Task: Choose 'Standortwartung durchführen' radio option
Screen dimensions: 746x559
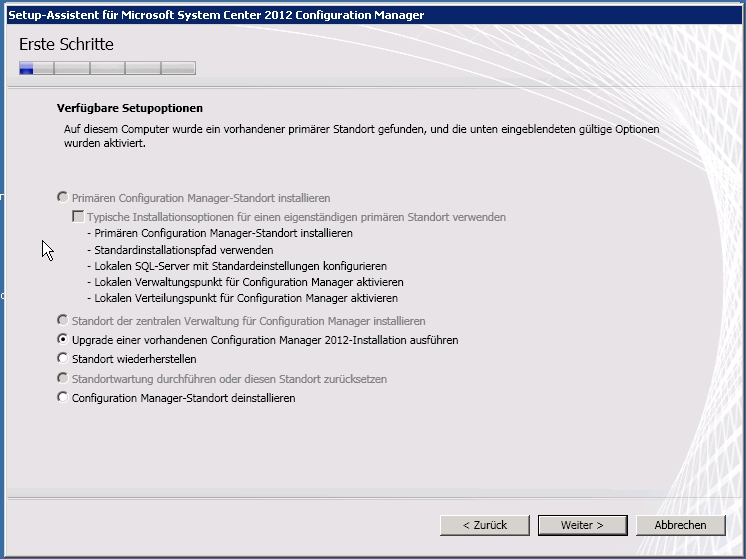Action: (x=64, y=379)
